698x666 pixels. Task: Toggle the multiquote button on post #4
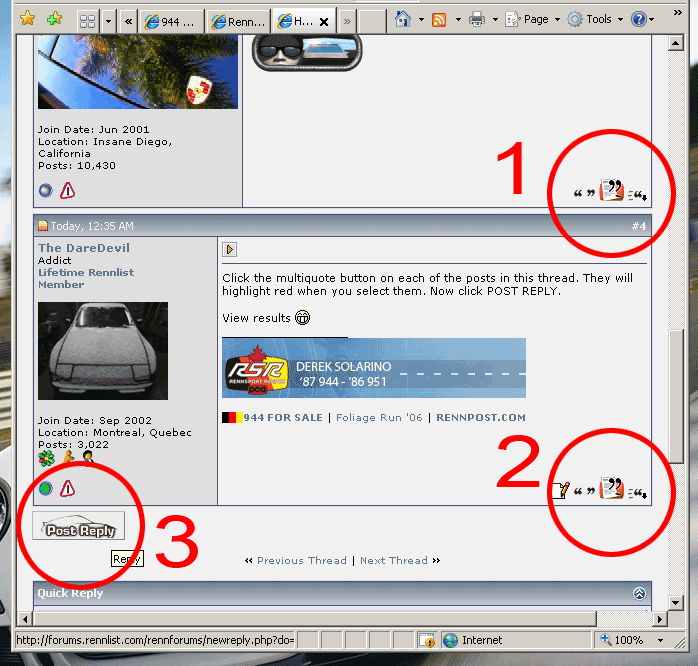pyautogui.click(x=611, y=489)
